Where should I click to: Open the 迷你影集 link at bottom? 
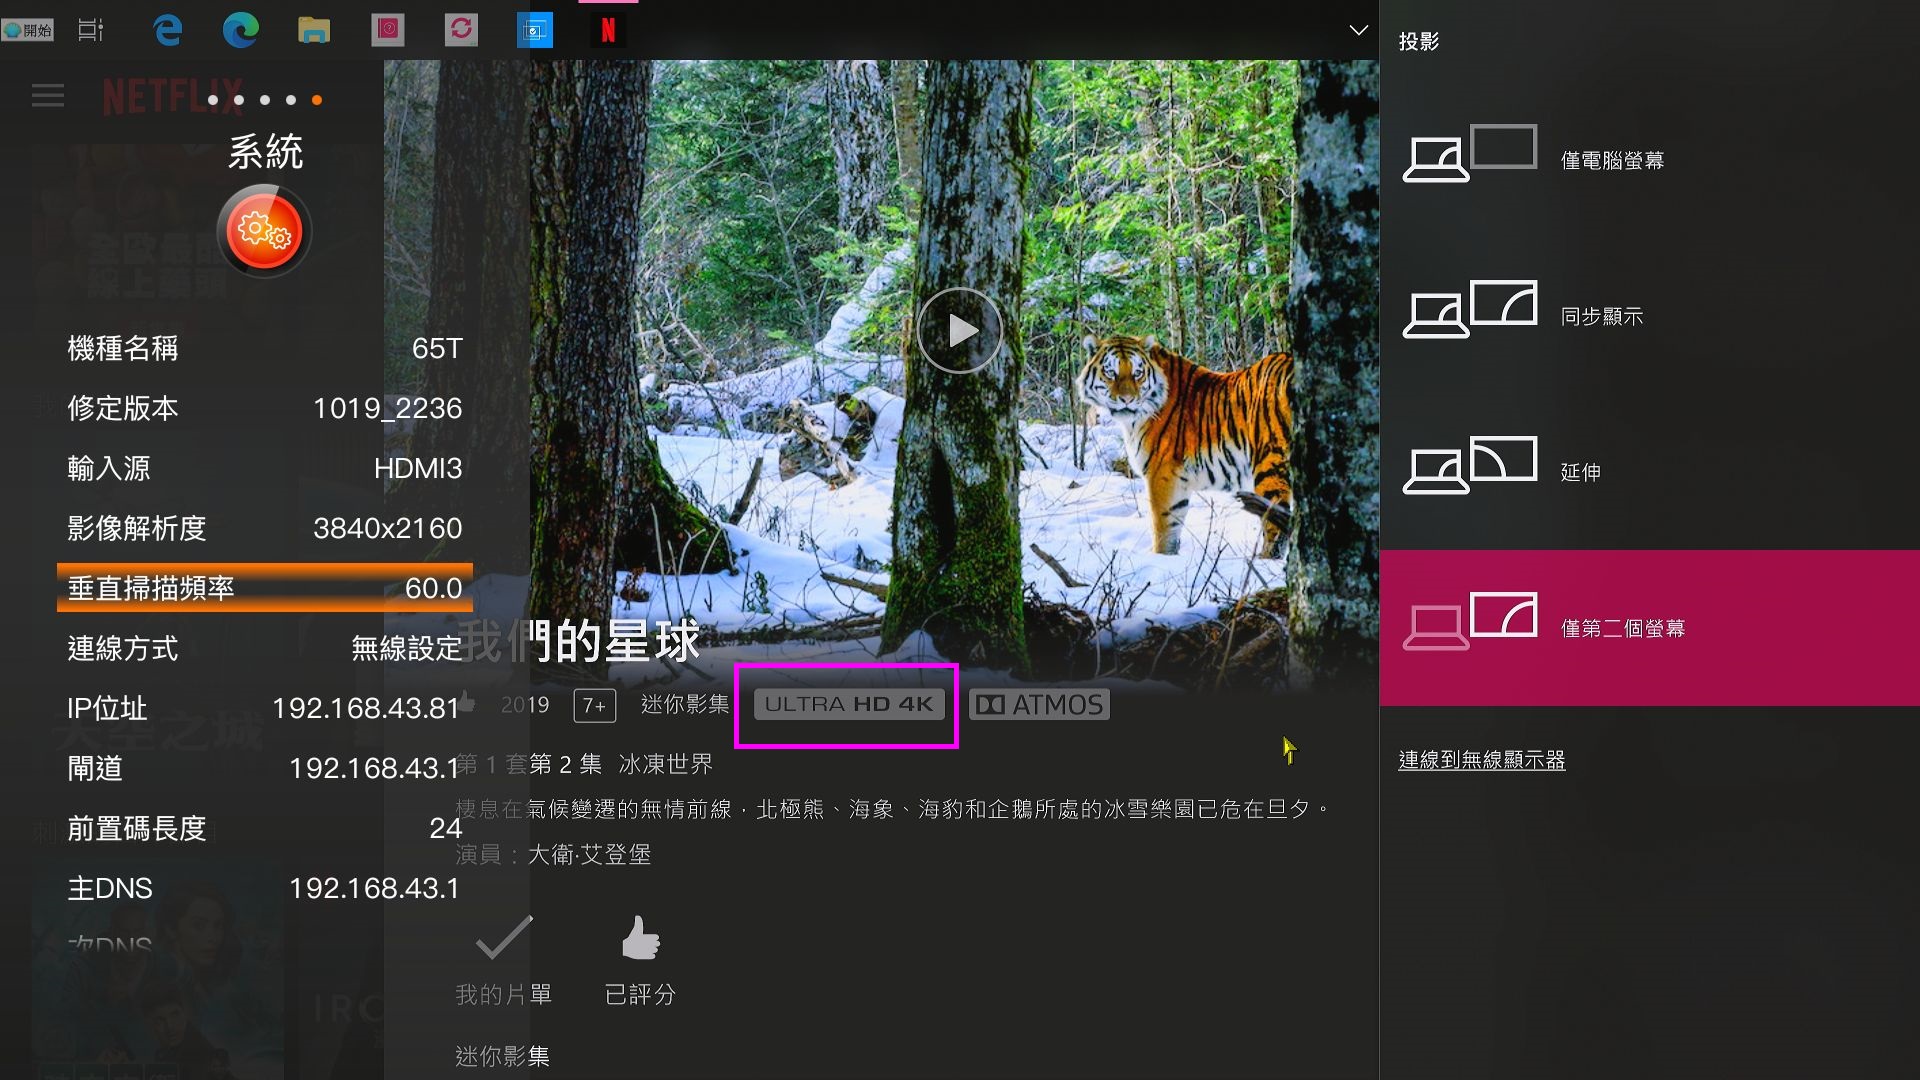pyautogui.click(x=502, y=1056)
